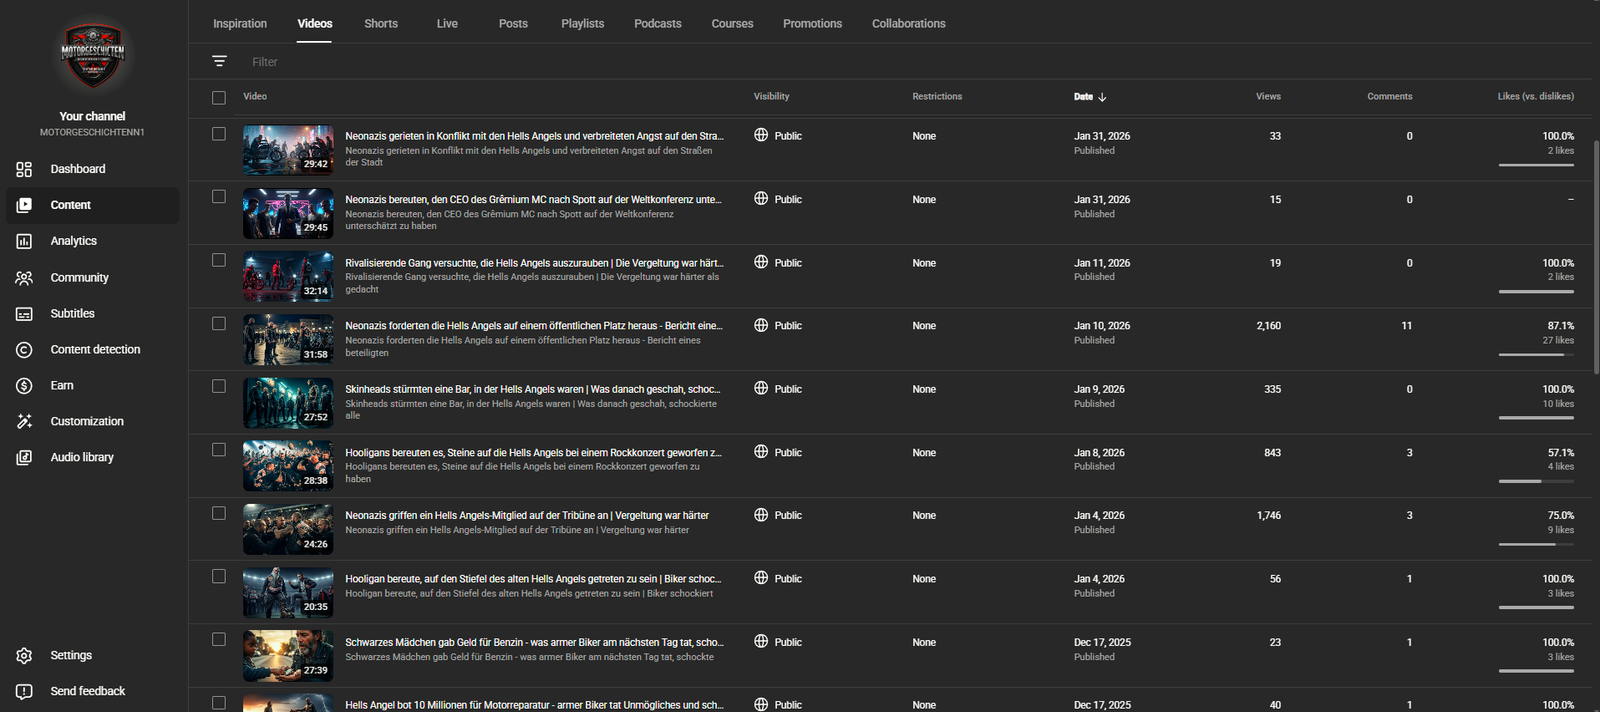The image size is (1600, 712).
Task: Select the 'Skinheads stürmten eine Bar' checkbox
Action: [219, 387]
